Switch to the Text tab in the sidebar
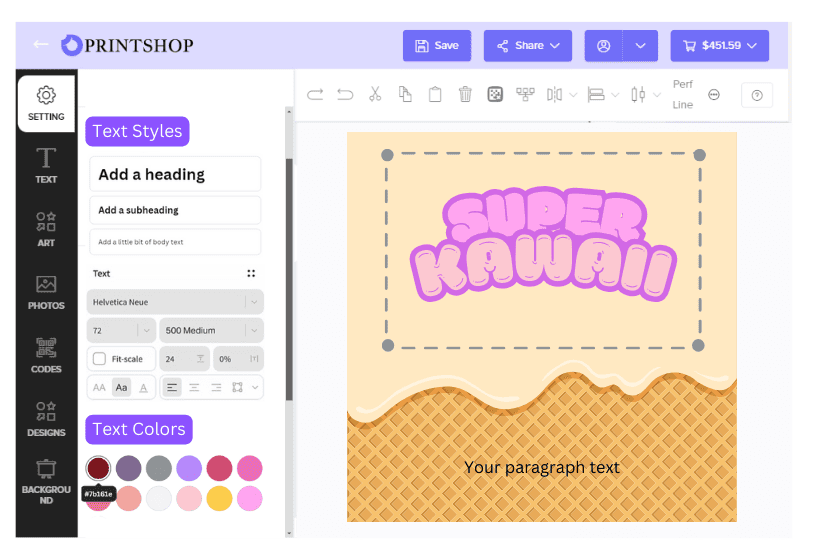 tap(46, 165)
